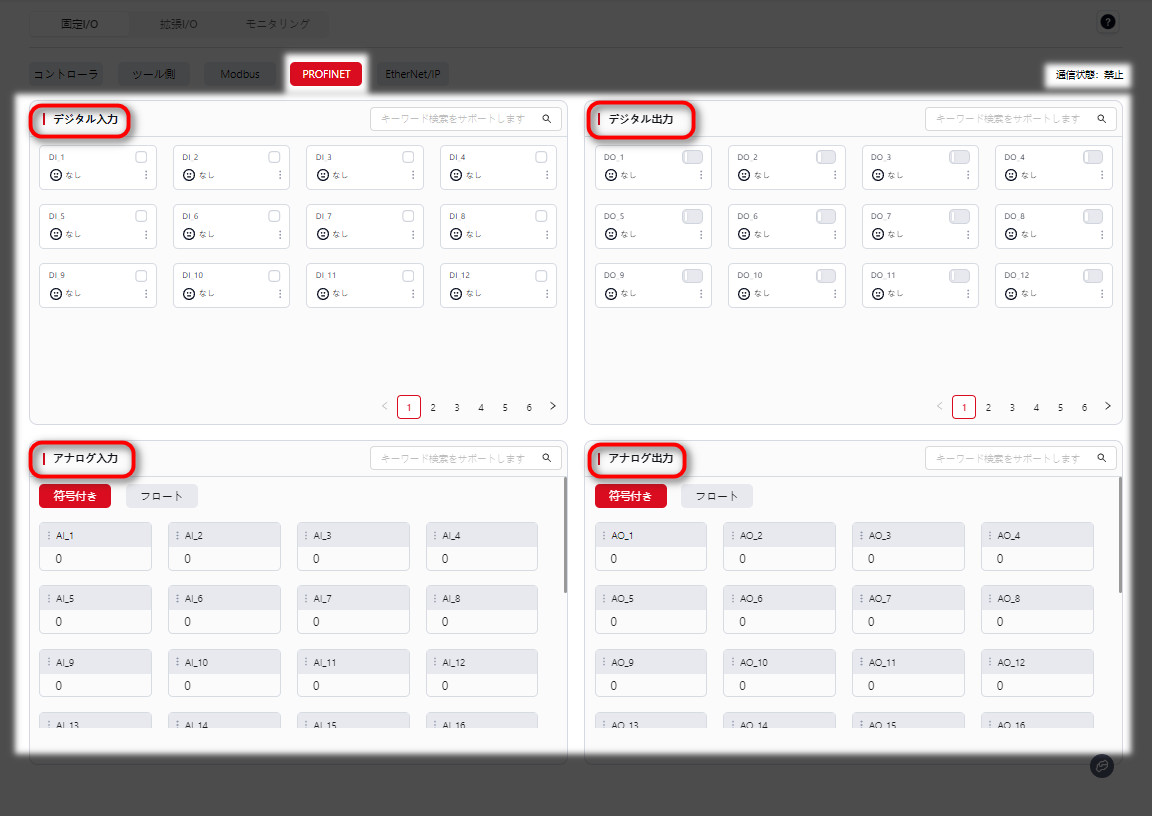Toggle the DO_1 output switch

(692, 157)
